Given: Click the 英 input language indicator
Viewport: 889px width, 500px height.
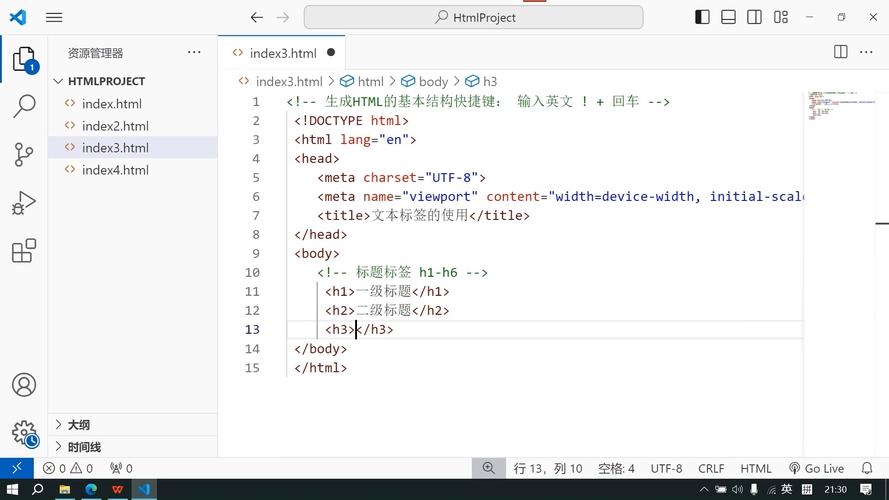Looking at the screenshot, I should (x=786, y=489).
